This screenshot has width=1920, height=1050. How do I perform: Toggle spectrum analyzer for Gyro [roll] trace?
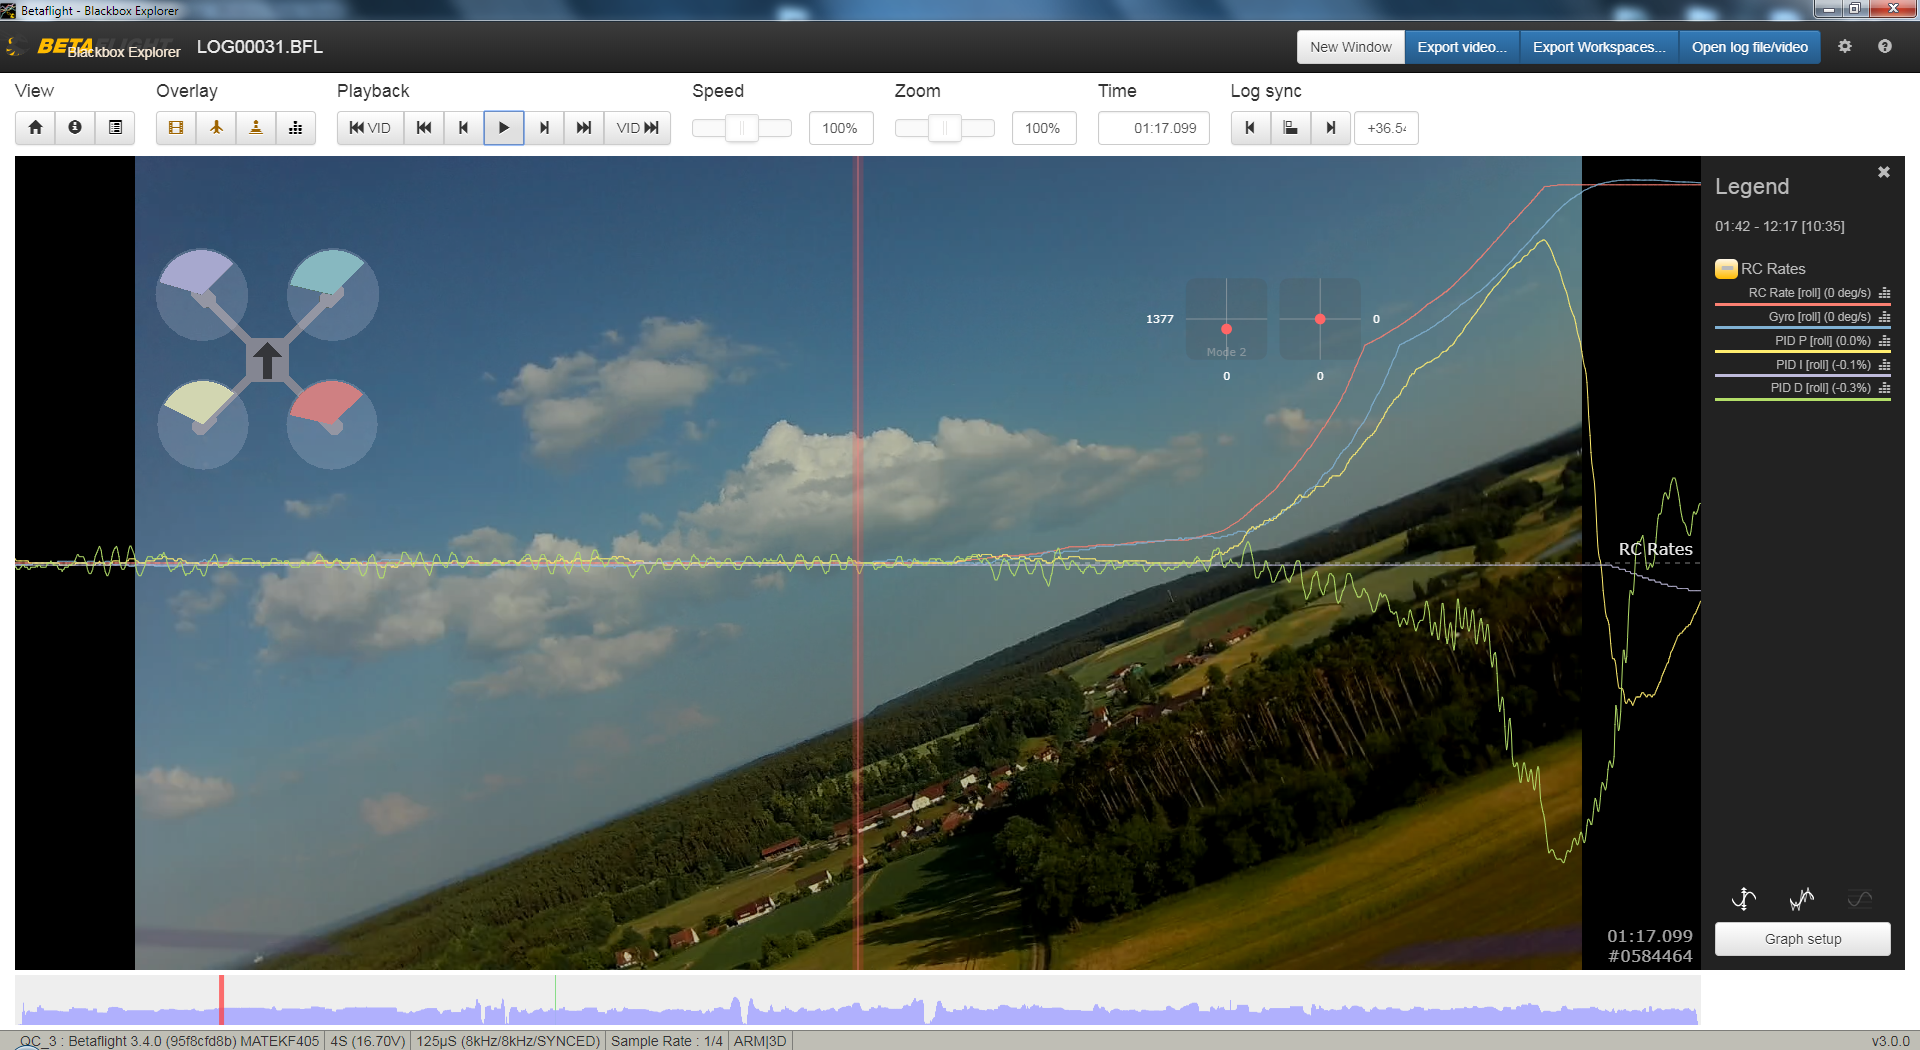1884,317
